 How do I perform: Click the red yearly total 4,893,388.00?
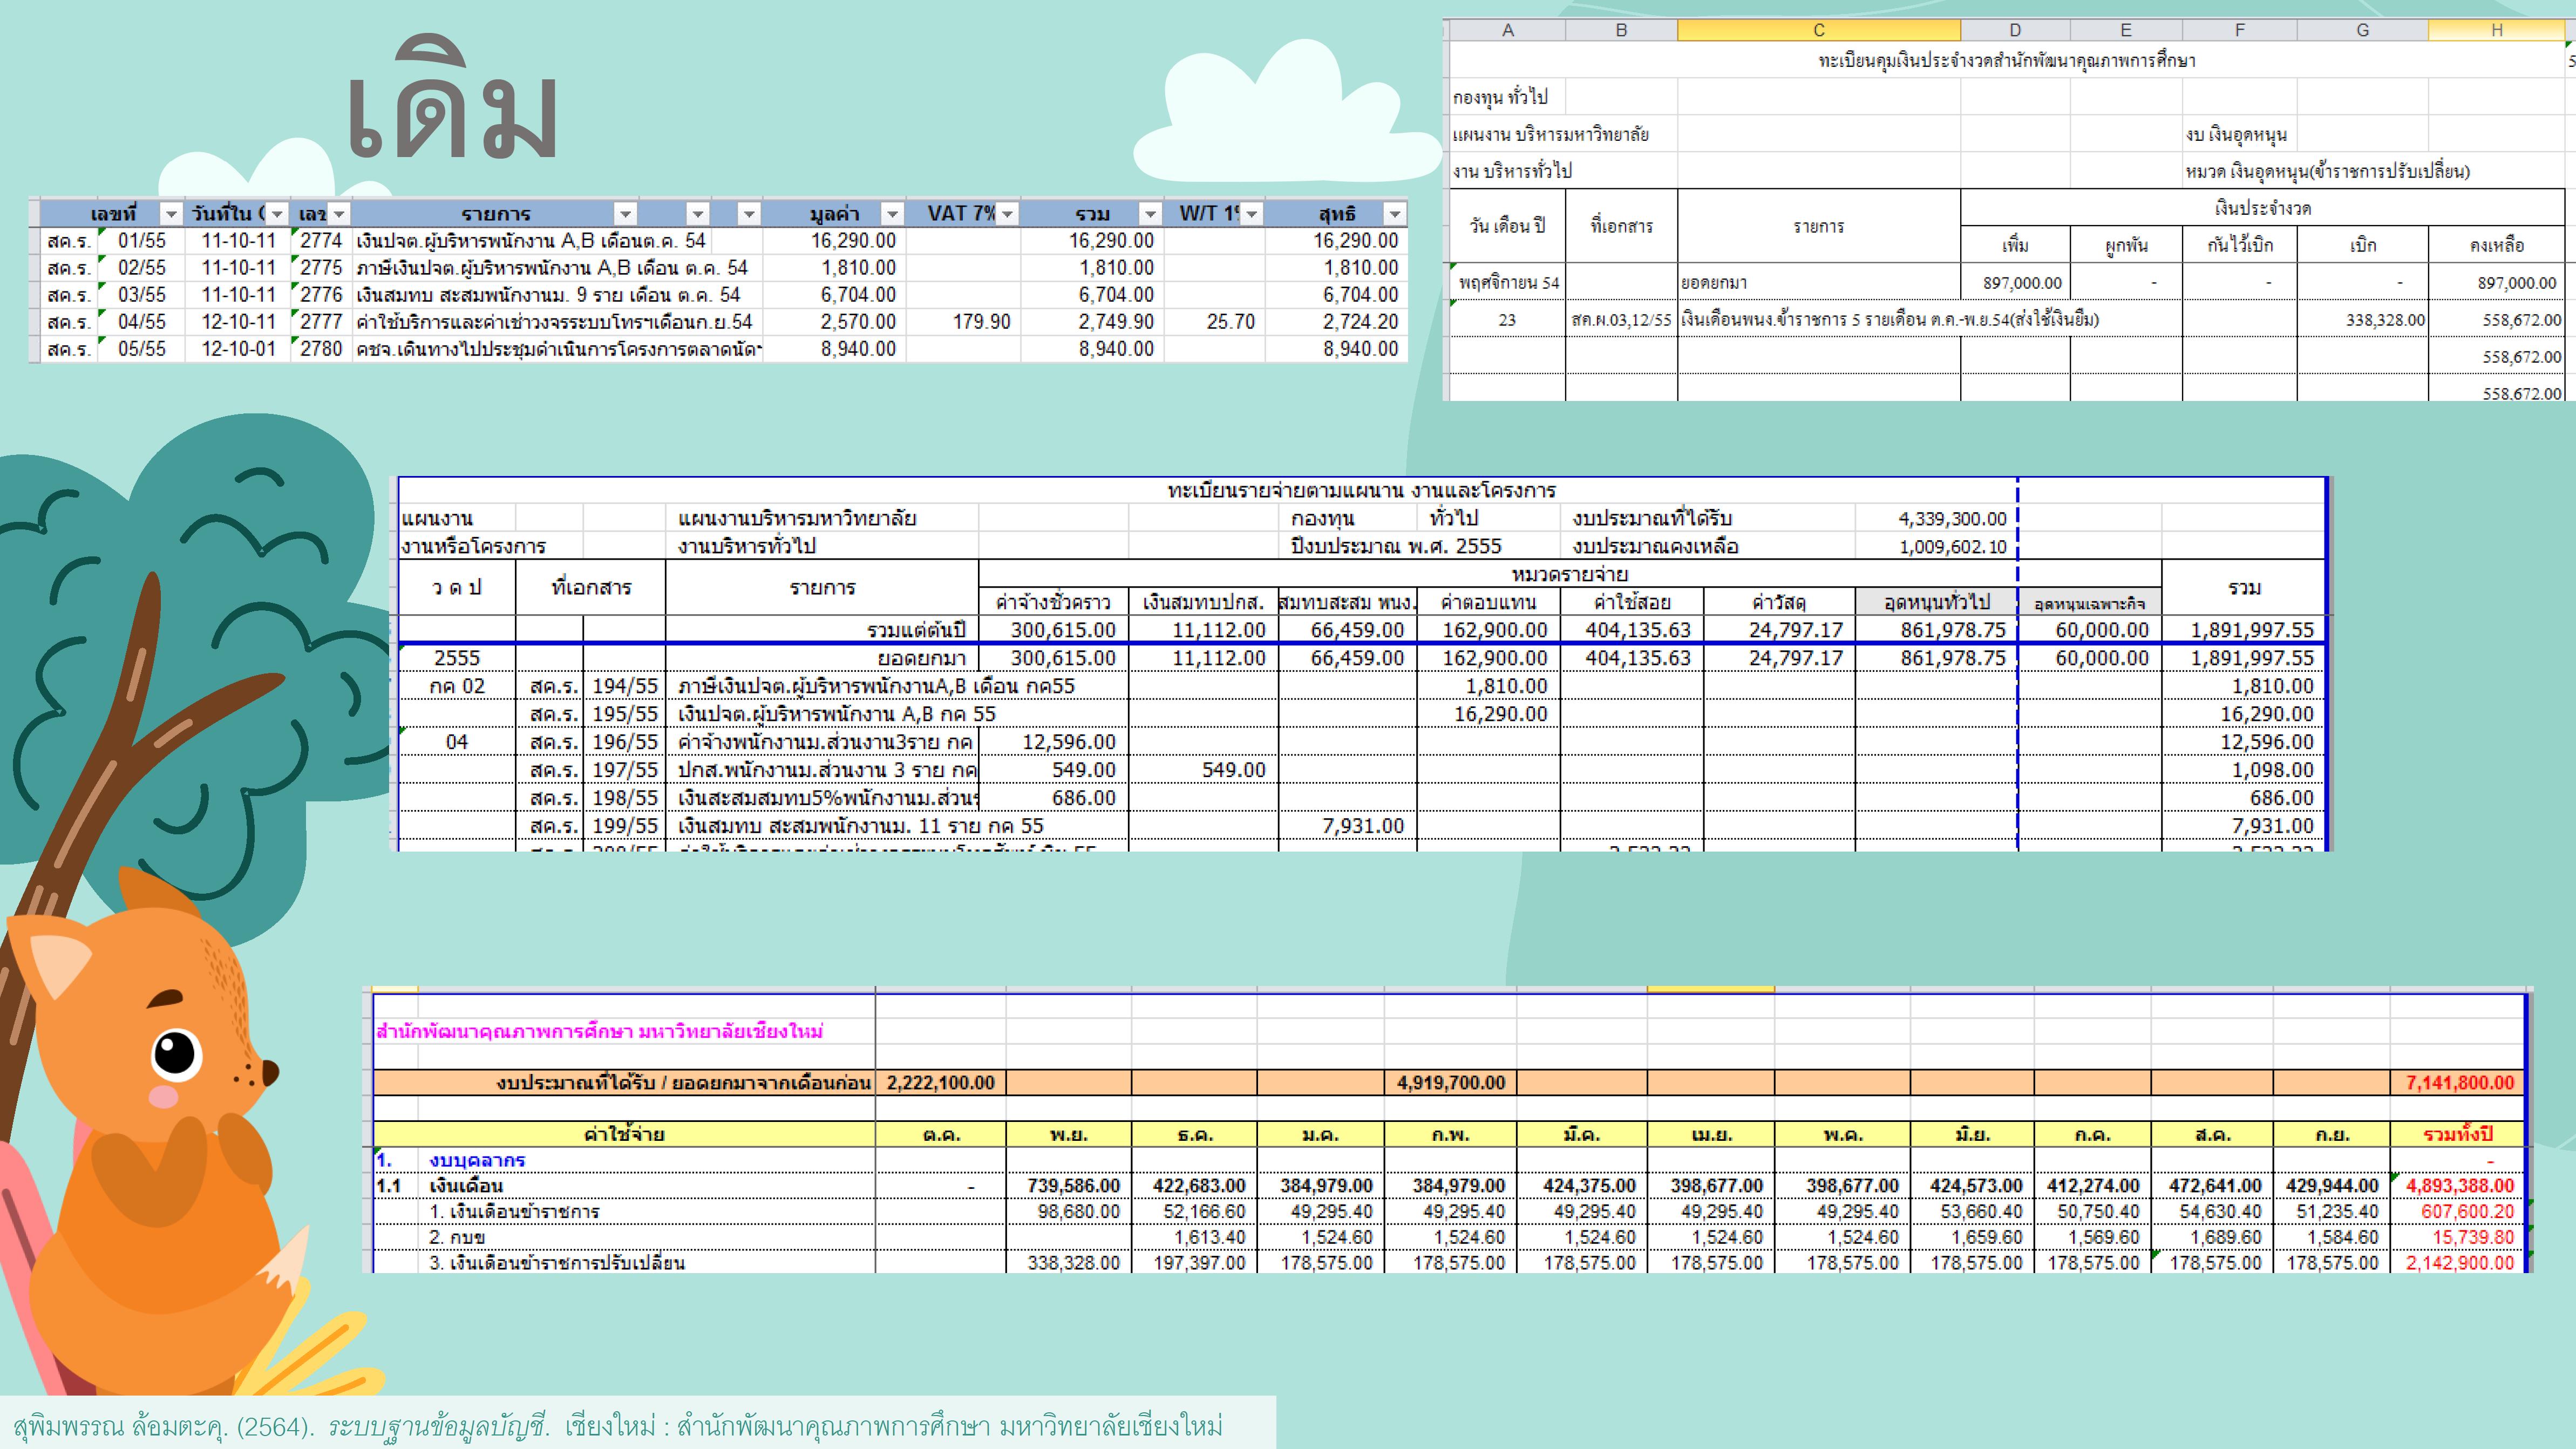(2459, 1186)
